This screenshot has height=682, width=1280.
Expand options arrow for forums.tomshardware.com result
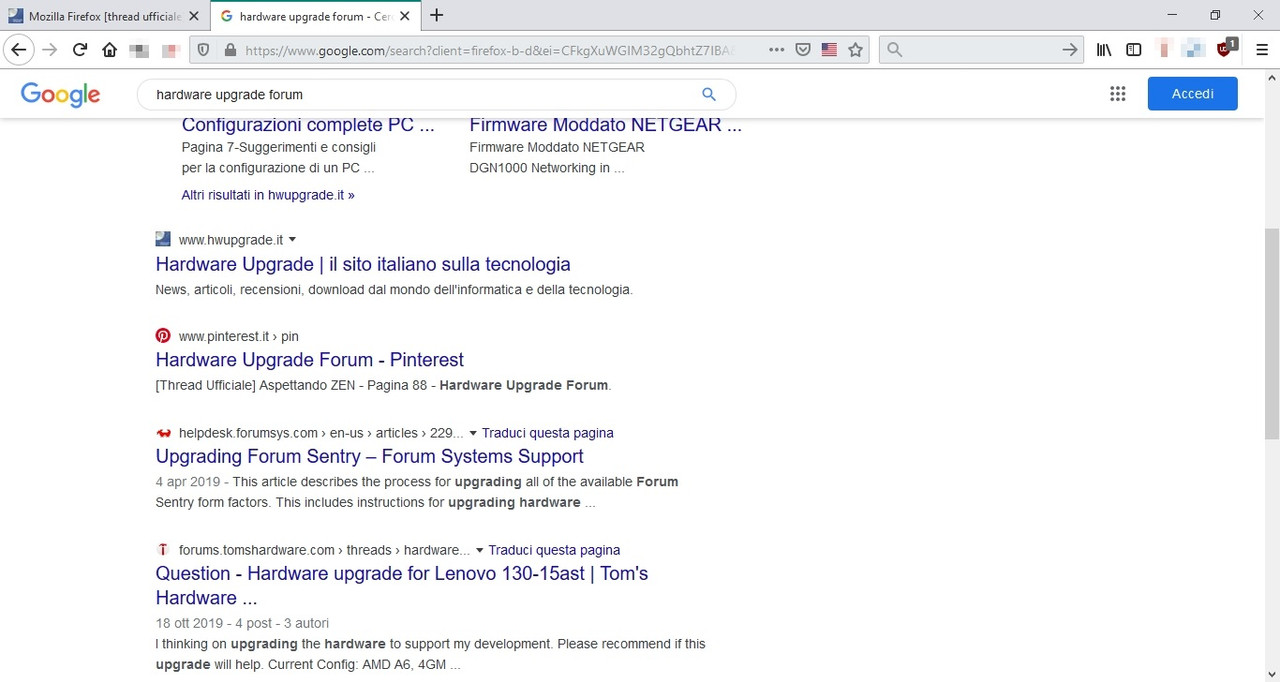click(479, 550)
